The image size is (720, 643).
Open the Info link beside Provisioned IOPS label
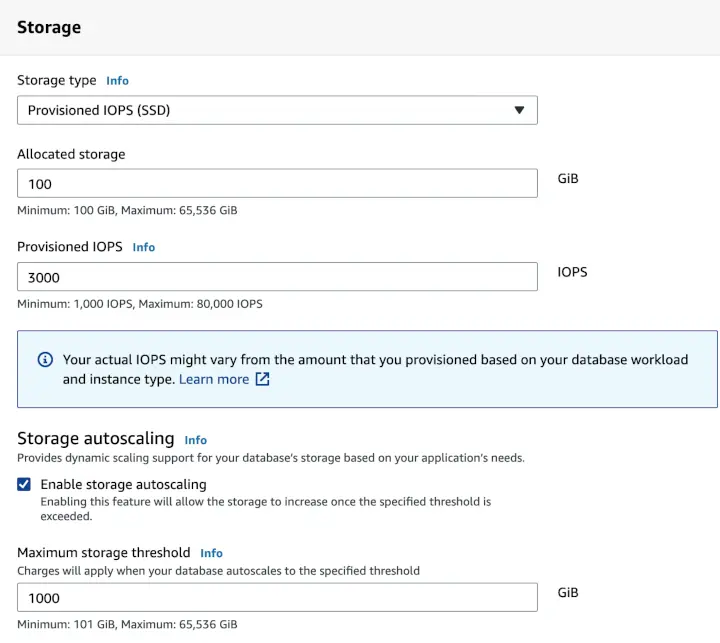click(144, 247)
